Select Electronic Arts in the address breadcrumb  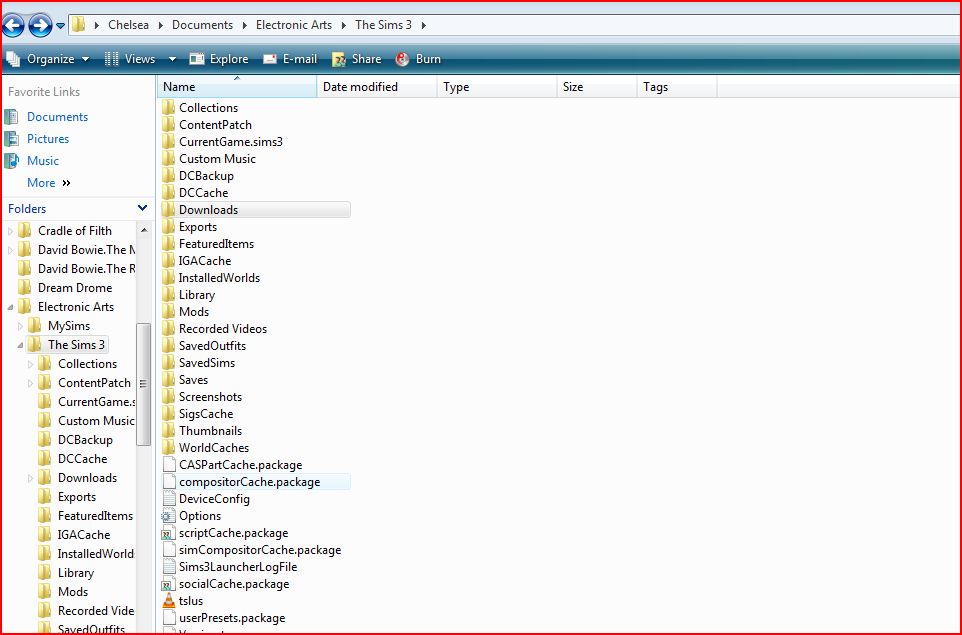294,25
